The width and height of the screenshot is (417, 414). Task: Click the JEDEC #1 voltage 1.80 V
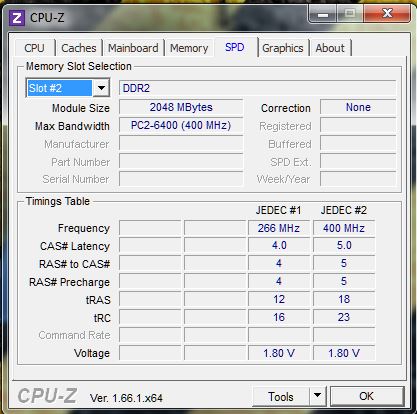click(x=279, y=353)
